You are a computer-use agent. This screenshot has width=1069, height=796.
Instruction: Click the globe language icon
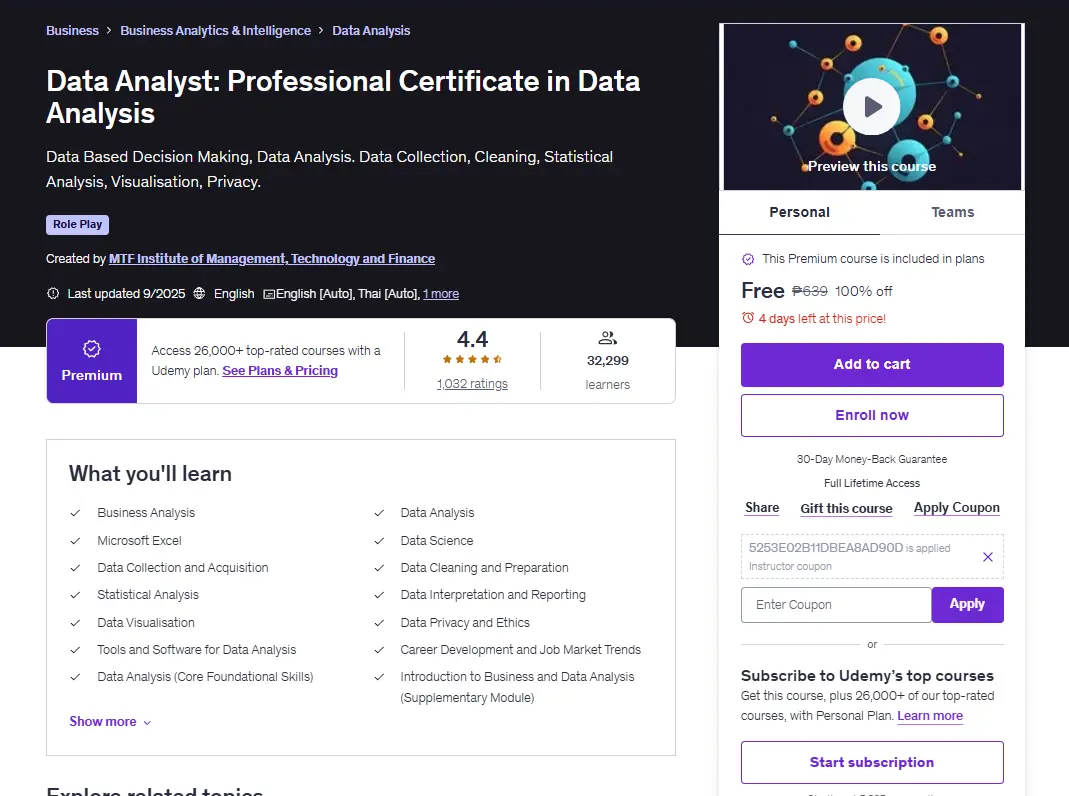[x=199, y=294]
